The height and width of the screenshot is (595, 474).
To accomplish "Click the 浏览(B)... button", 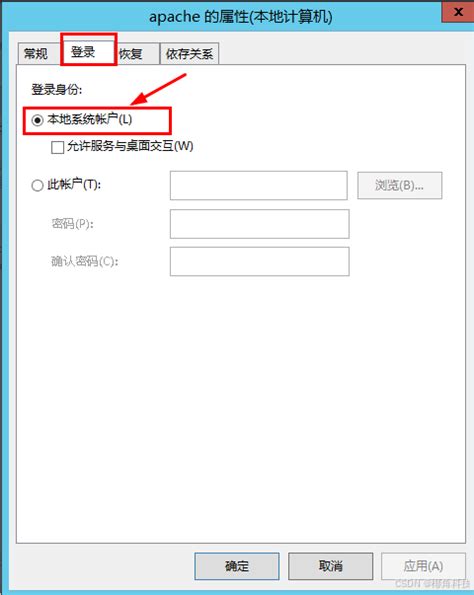I will point(400,185).
